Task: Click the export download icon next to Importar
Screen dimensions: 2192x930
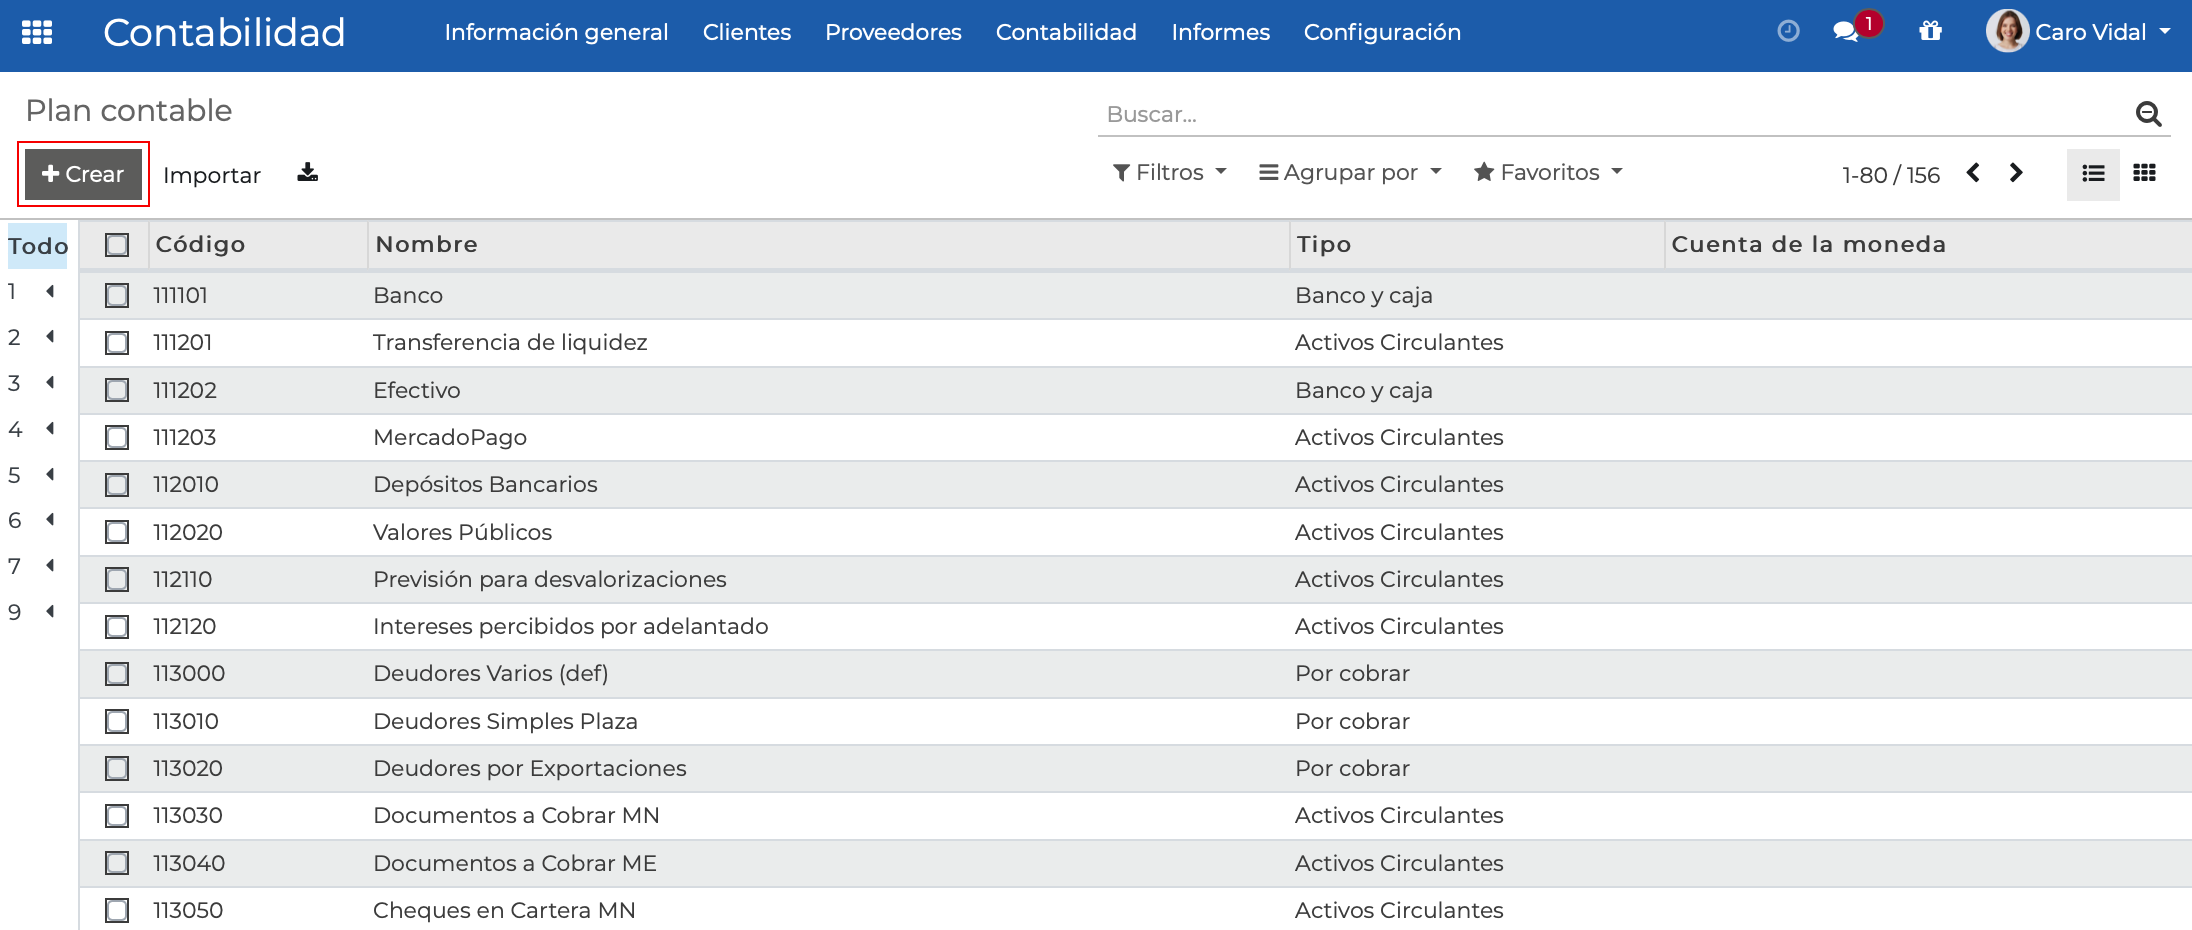Action: pos(306,173)
